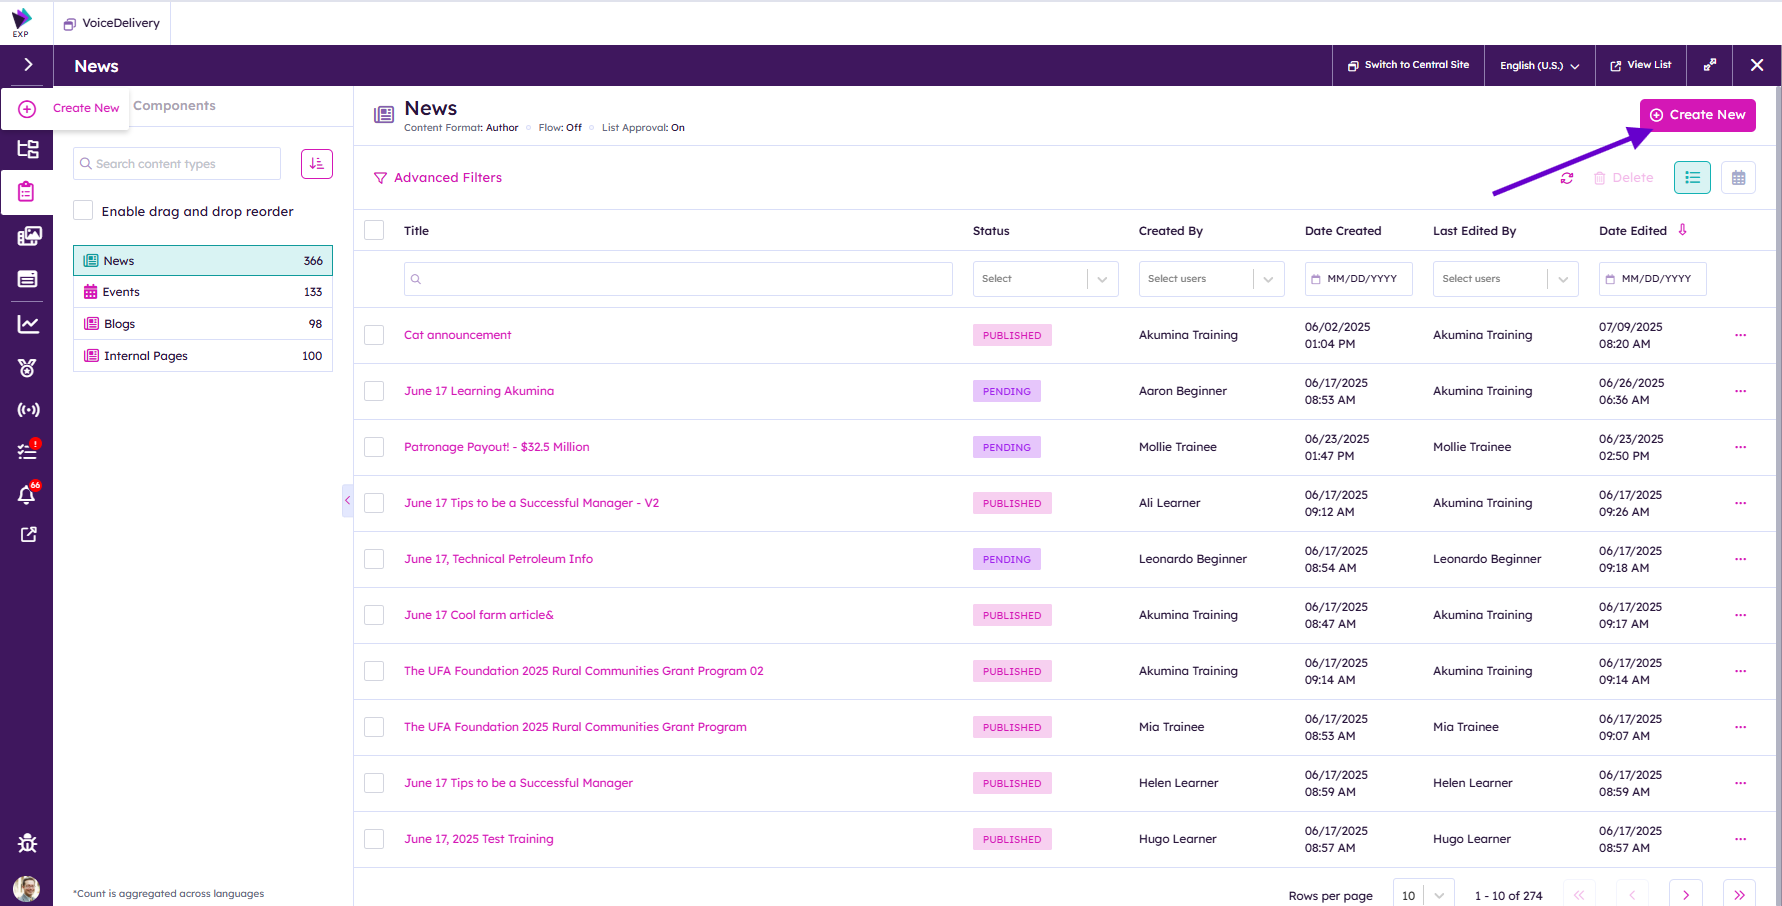Select the list view icon
Screen dimensions: 1782x906
click(x=1692, y=178)
